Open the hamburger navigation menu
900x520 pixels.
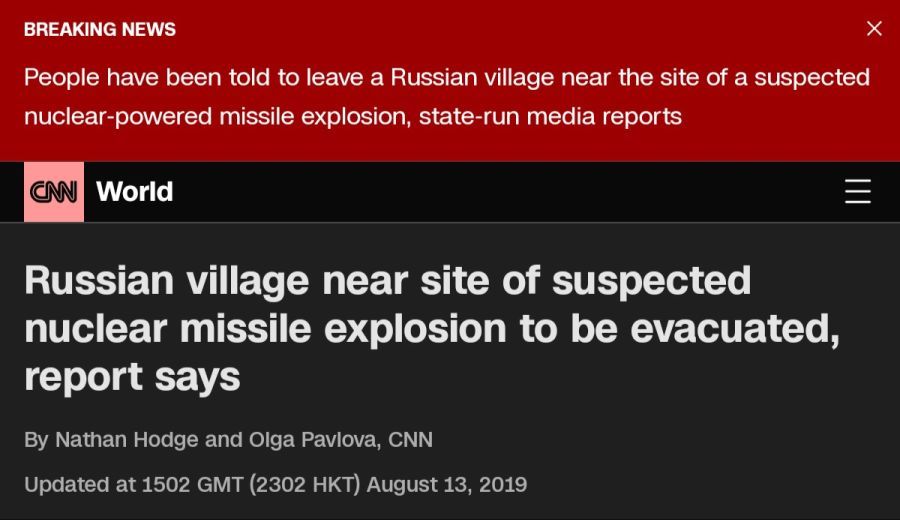858,191
